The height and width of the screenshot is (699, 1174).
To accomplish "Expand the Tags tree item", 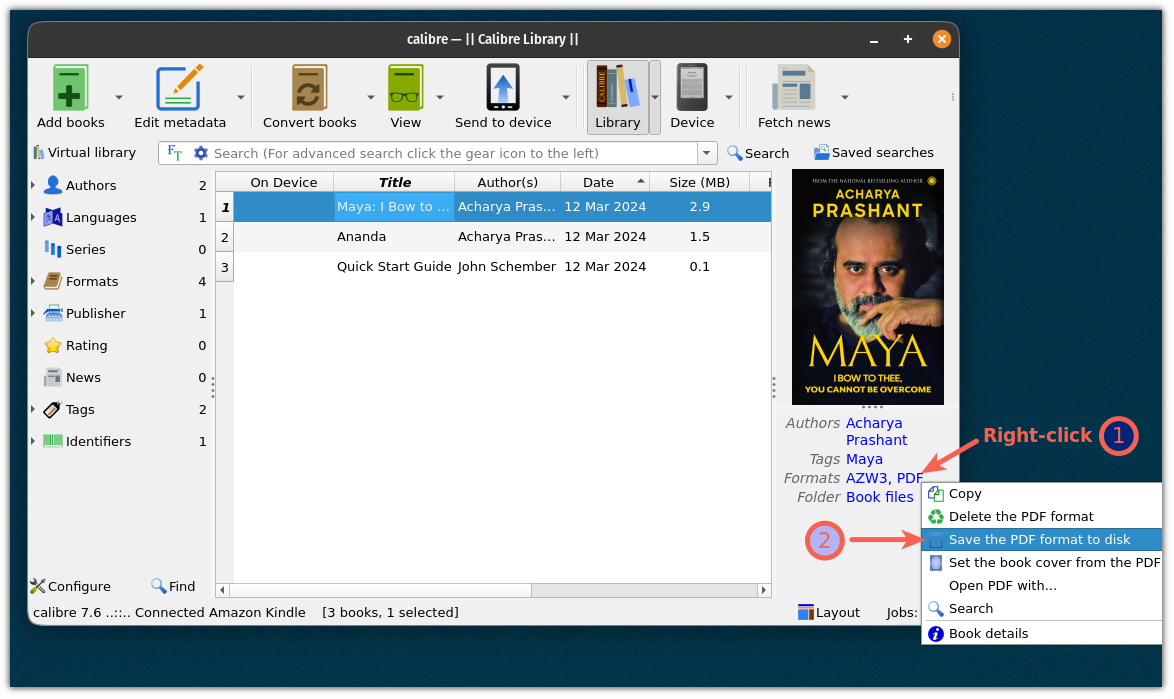I will pos(34,409).
